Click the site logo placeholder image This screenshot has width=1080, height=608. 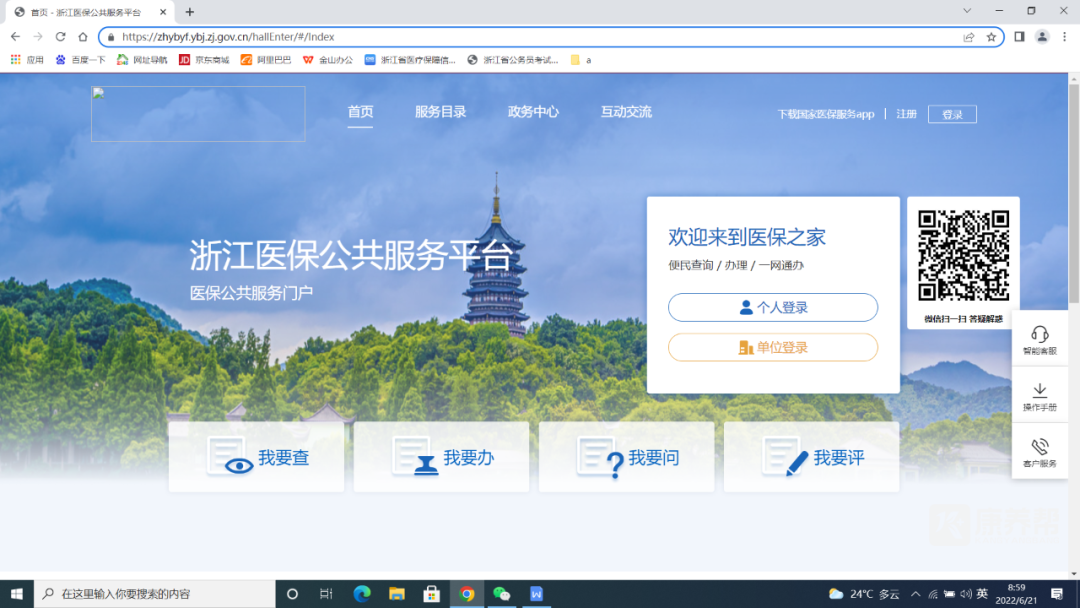pos(198,114)
